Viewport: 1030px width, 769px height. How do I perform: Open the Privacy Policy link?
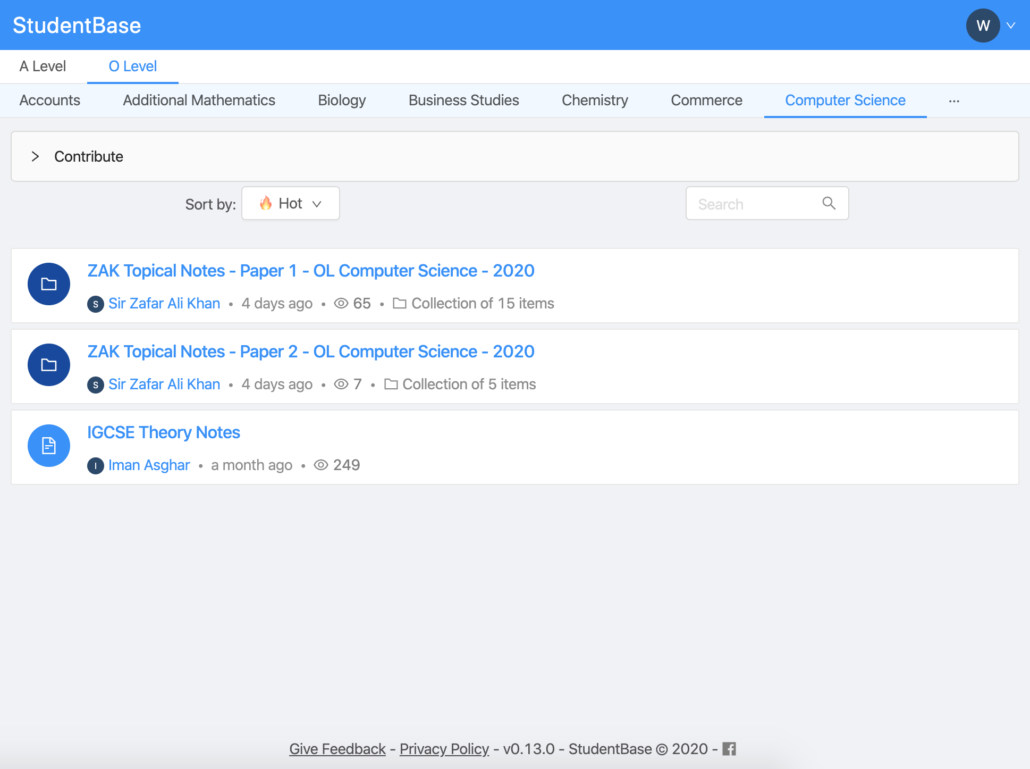(x=444, y=749)
